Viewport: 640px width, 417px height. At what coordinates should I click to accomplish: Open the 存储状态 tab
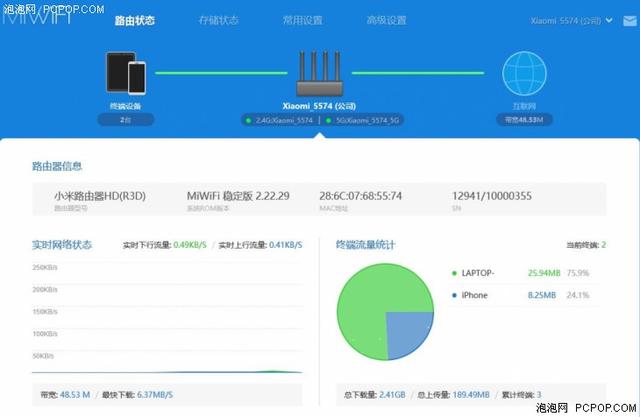click(218, 20)
